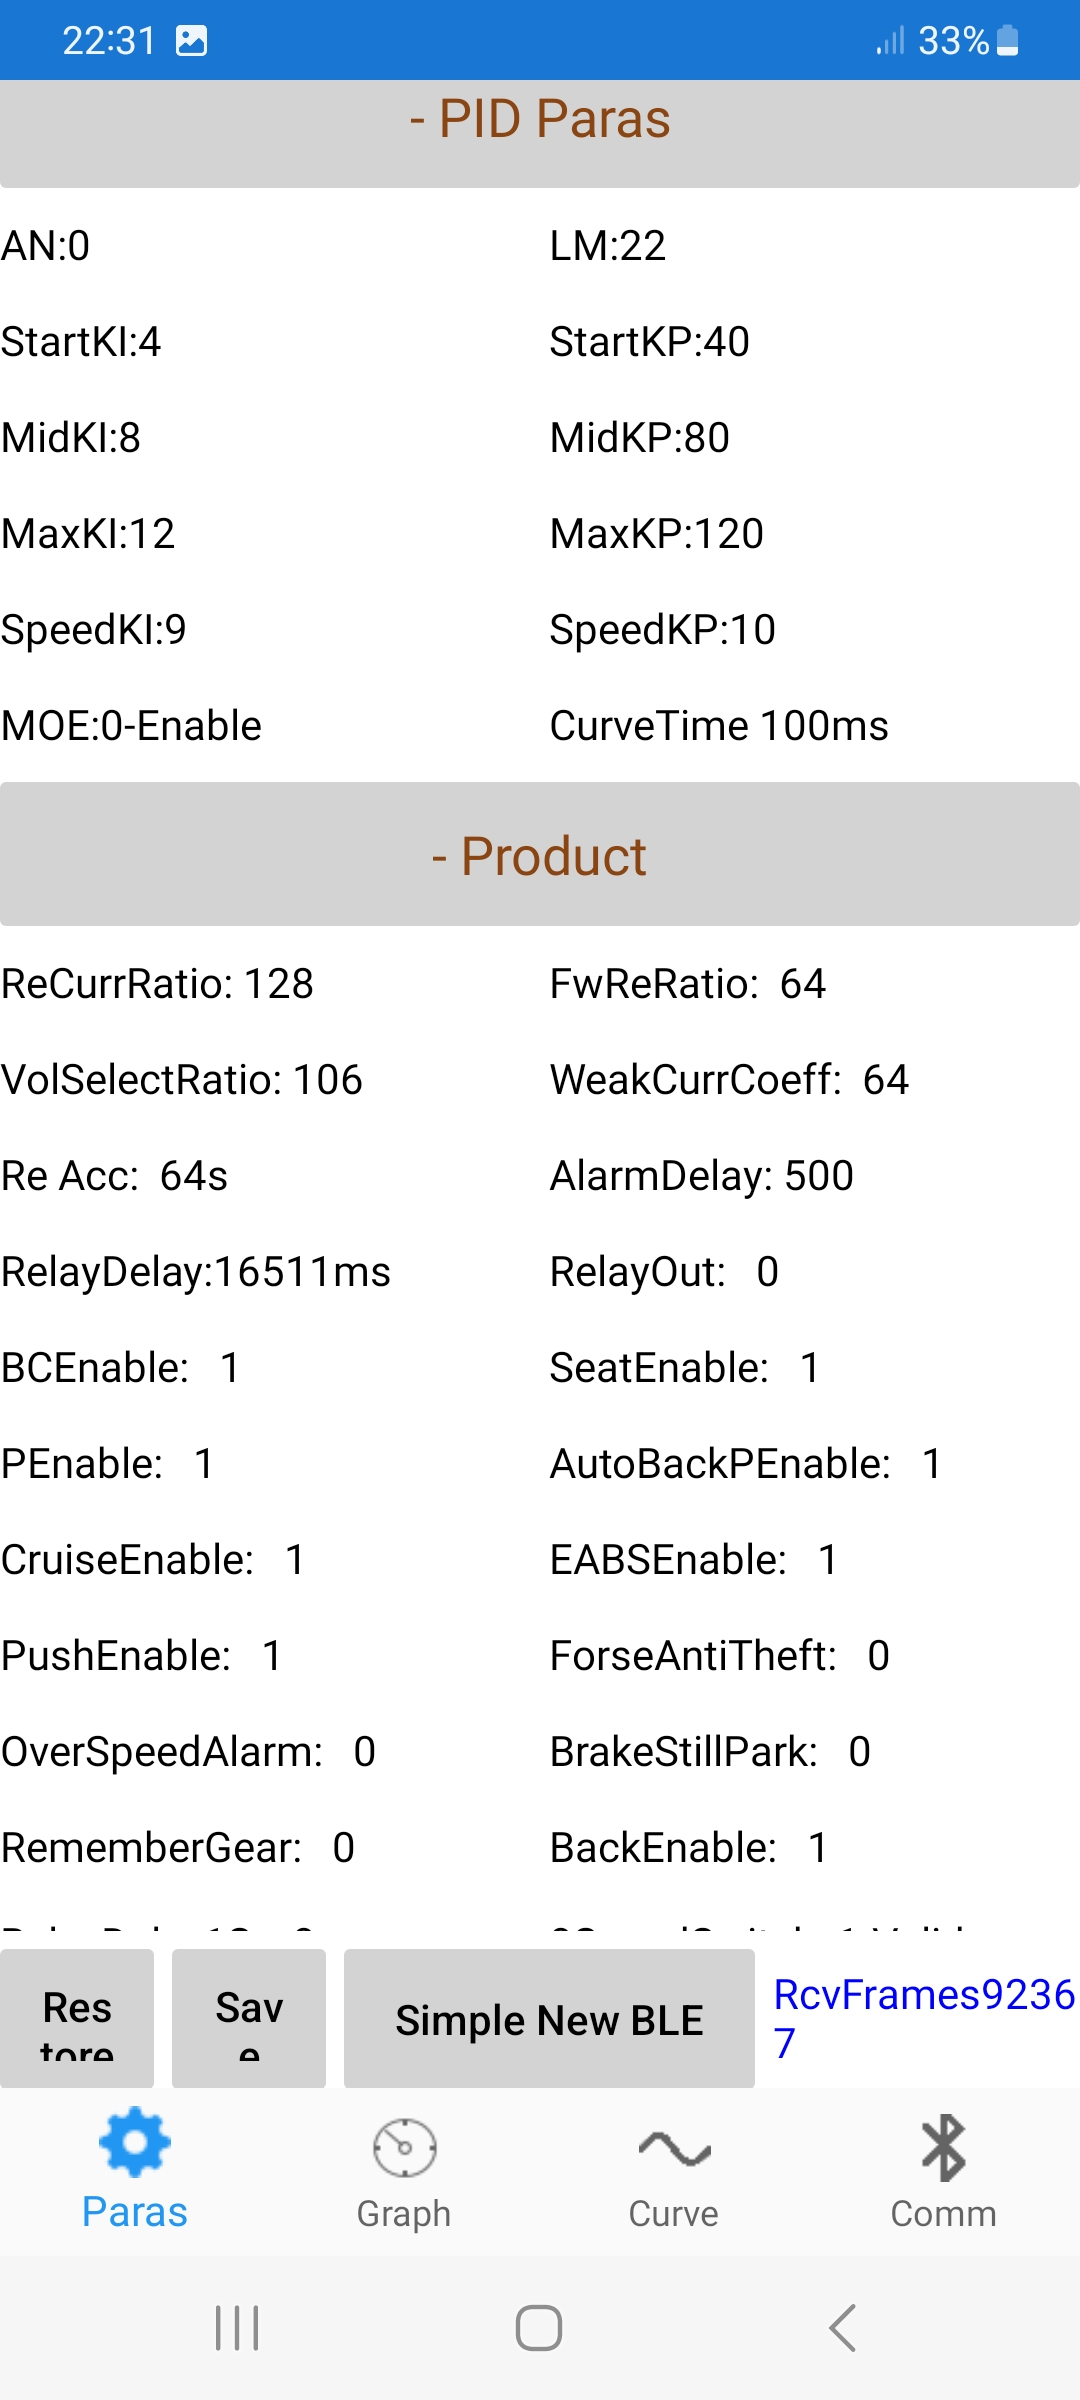Viewport: 1080px width, 2400px height.
Task: Tap the MOE:0-Enable parameter
Action: tap(131, 726)
